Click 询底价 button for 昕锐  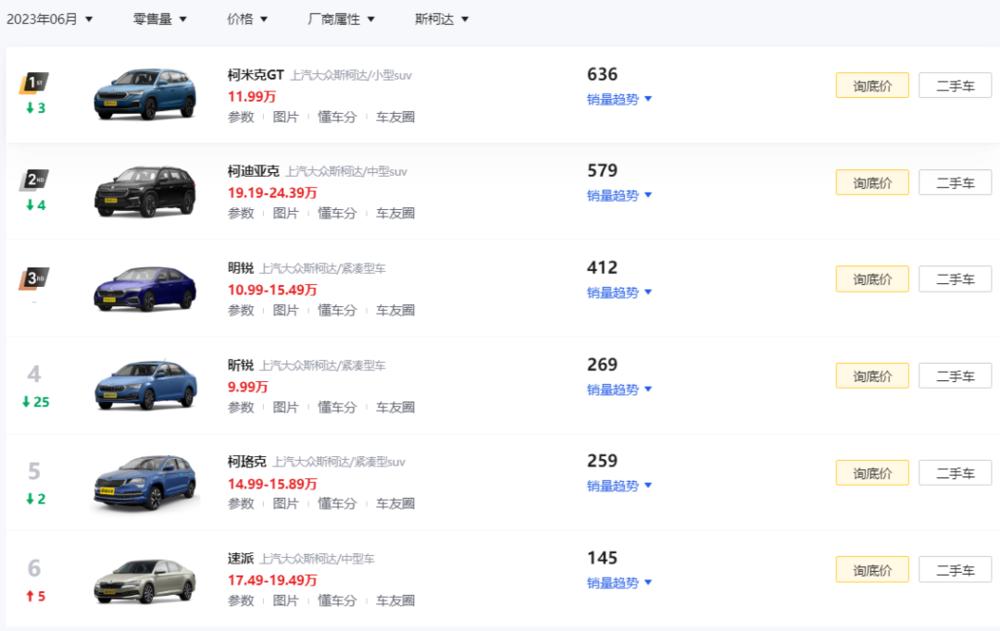pos(871,375)
